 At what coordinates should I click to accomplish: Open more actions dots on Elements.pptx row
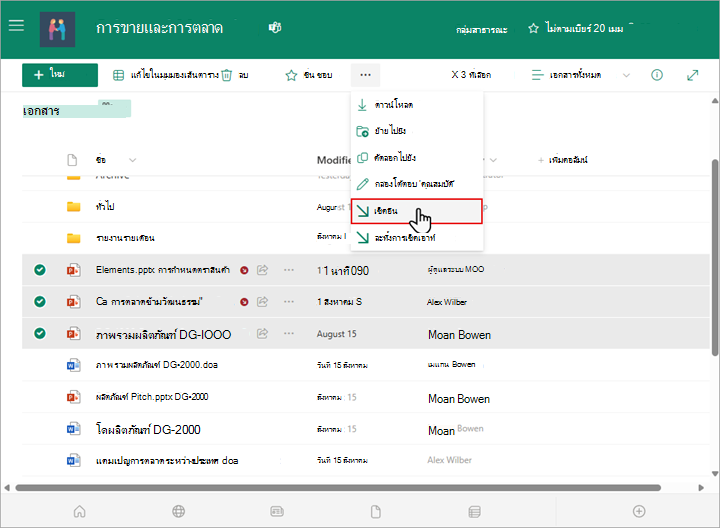[x=289, y=270]
